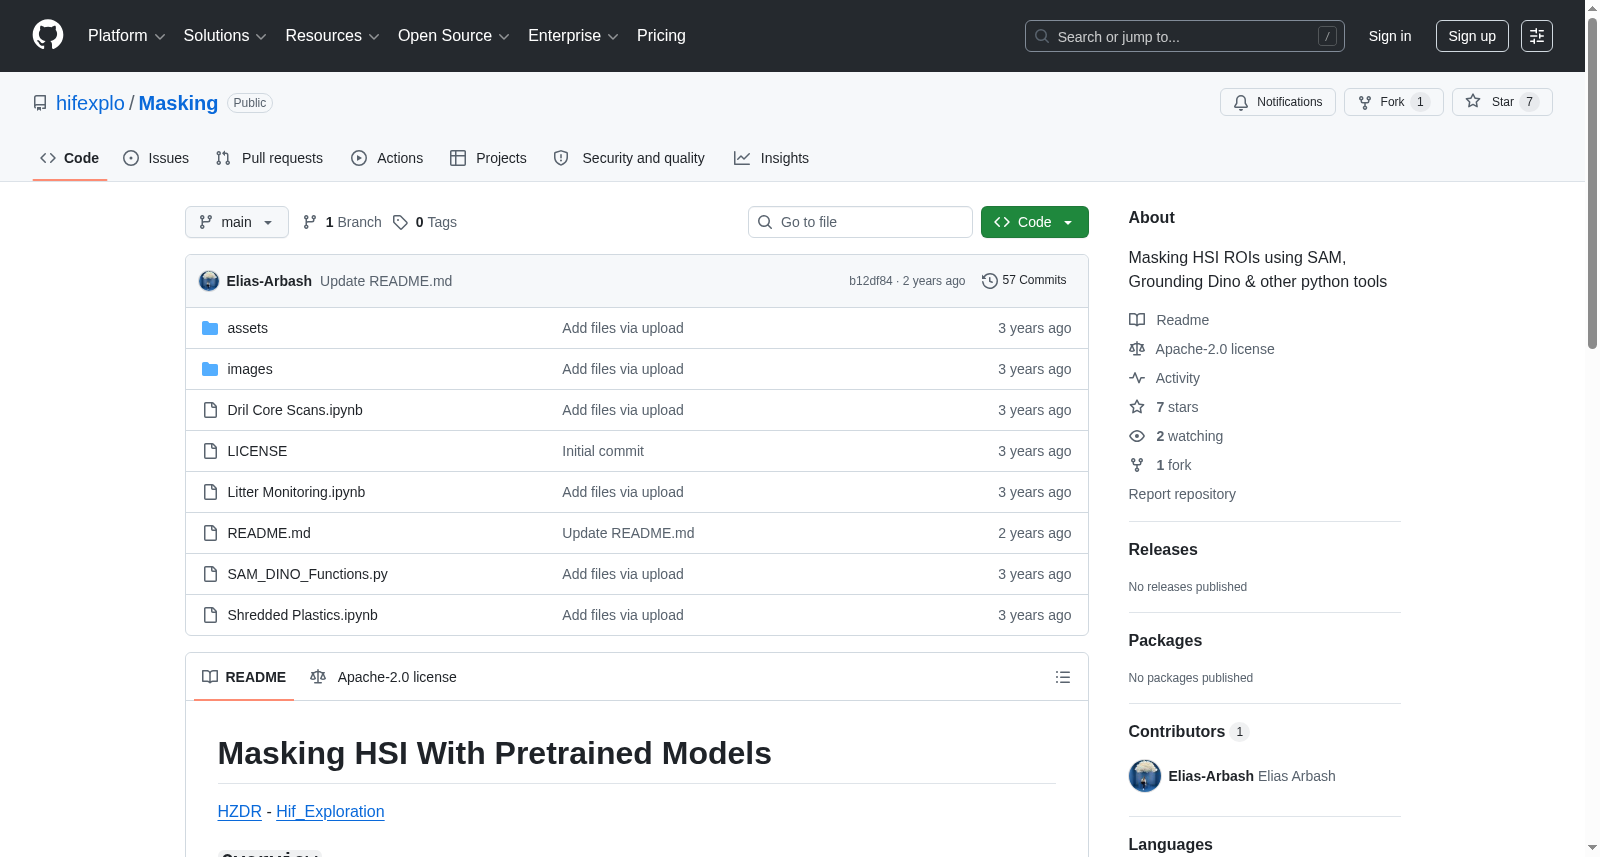Select the Apache-2.0 license tab

point(383,677)
